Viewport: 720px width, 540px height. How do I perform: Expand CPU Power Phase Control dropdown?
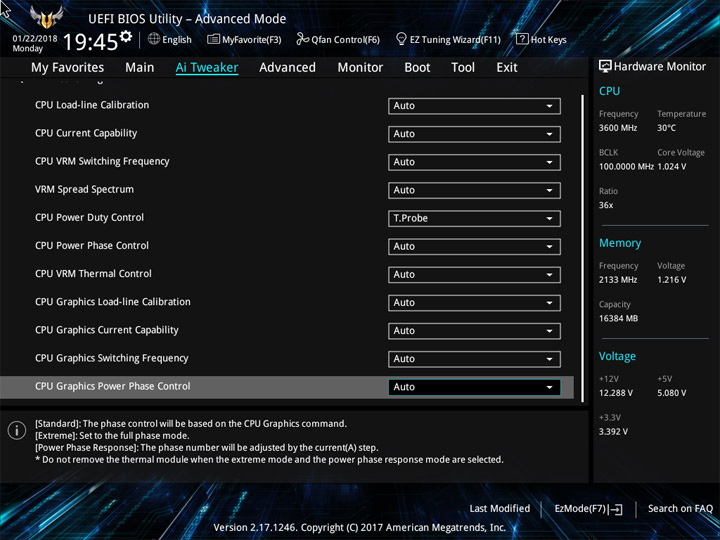tap(474, 247)
